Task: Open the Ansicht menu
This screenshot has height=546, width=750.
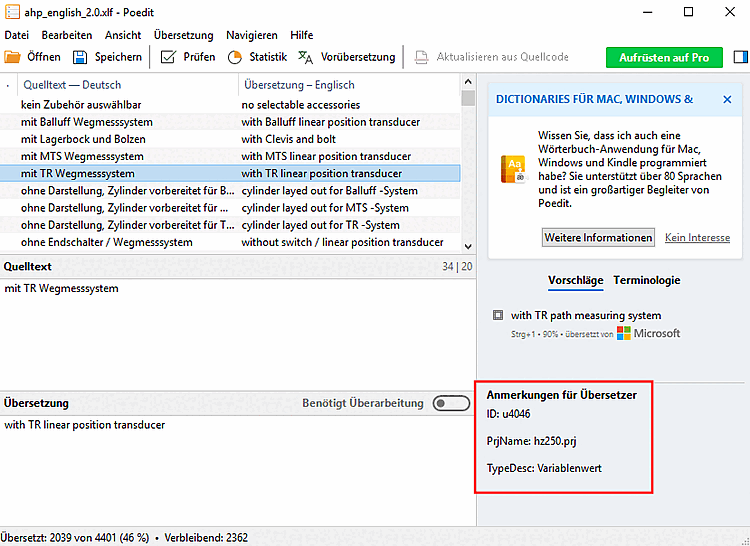Action: click(x=123, y=35)
